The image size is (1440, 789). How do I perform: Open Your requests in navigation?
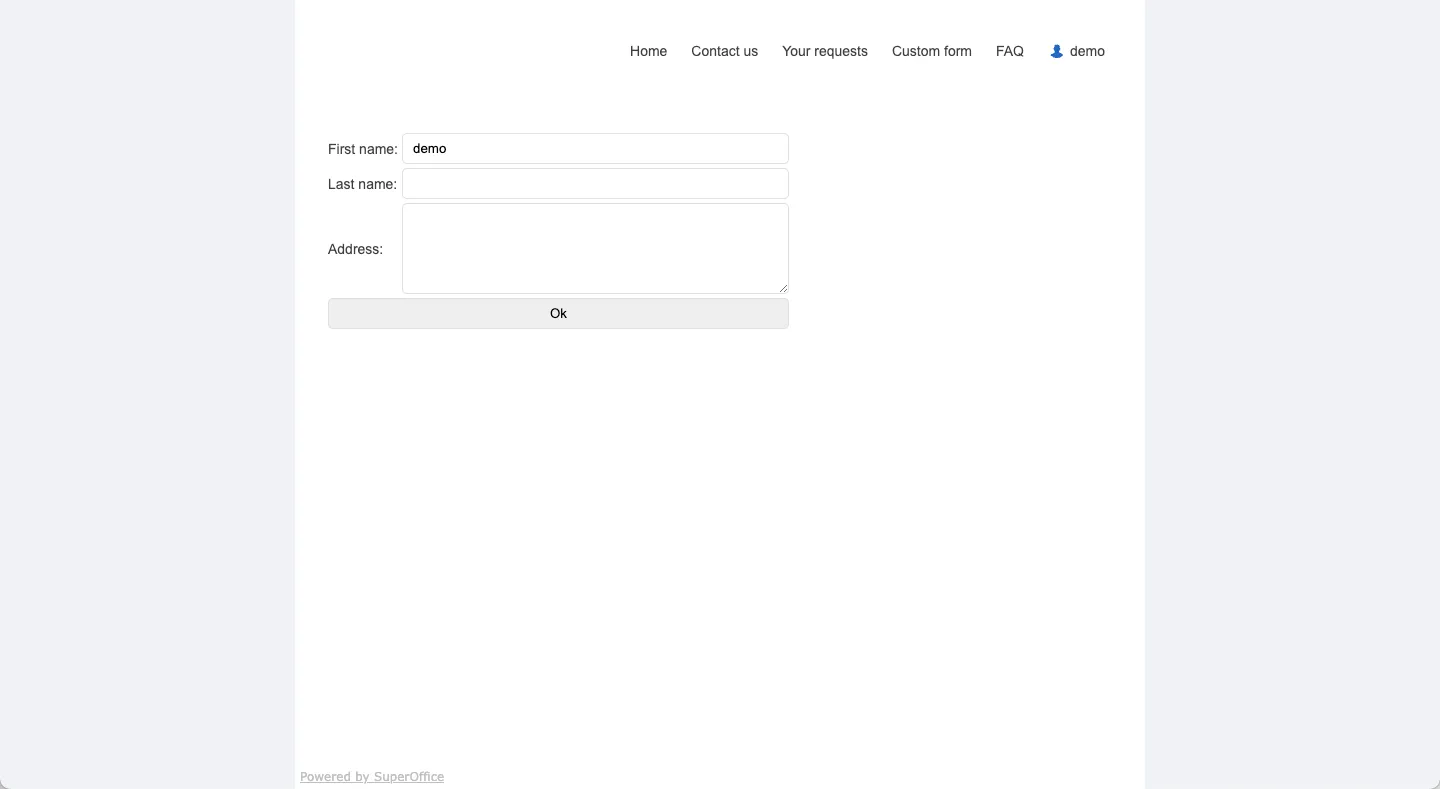(824, 51)
